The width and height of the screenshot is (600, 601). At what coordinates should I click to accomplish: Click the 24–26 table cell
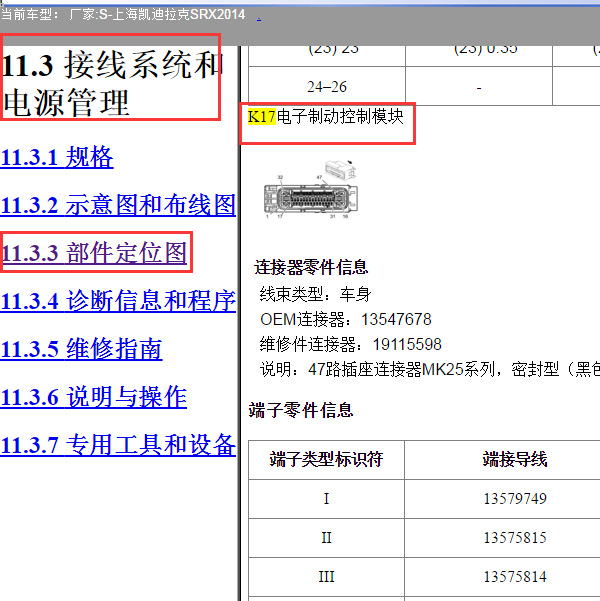coord(327,87)
